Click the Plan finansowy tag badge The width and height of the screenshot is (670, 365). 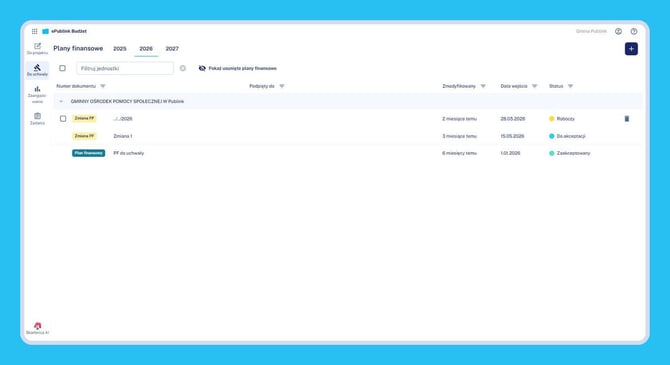(88, 153)
